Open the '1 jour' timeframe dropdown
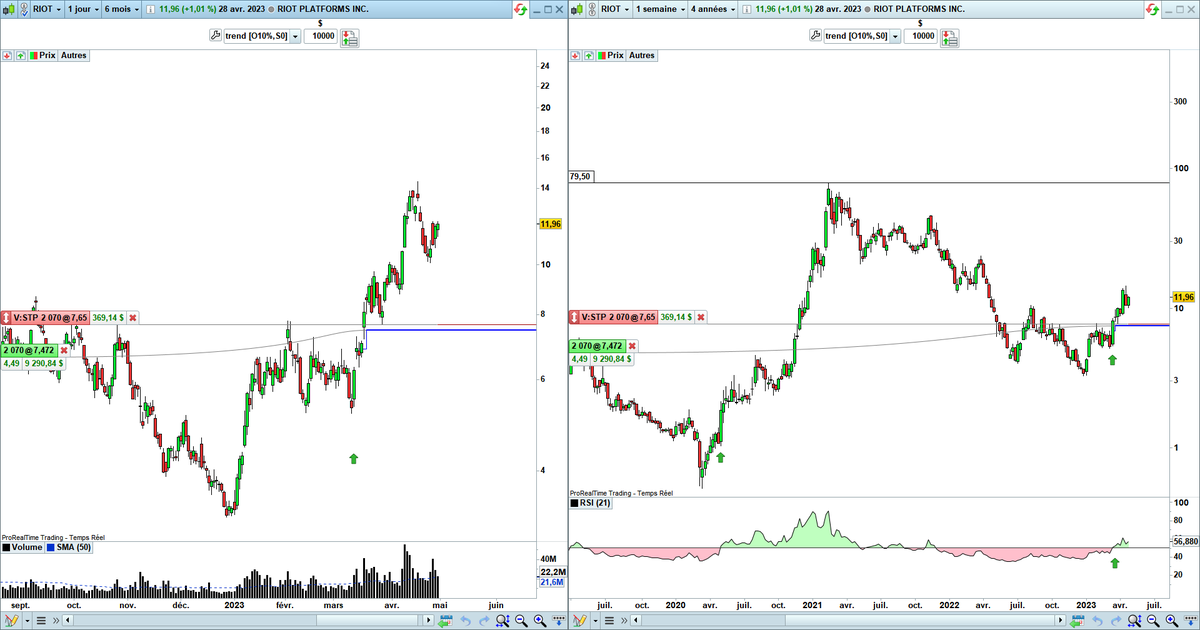 point(83,9)
